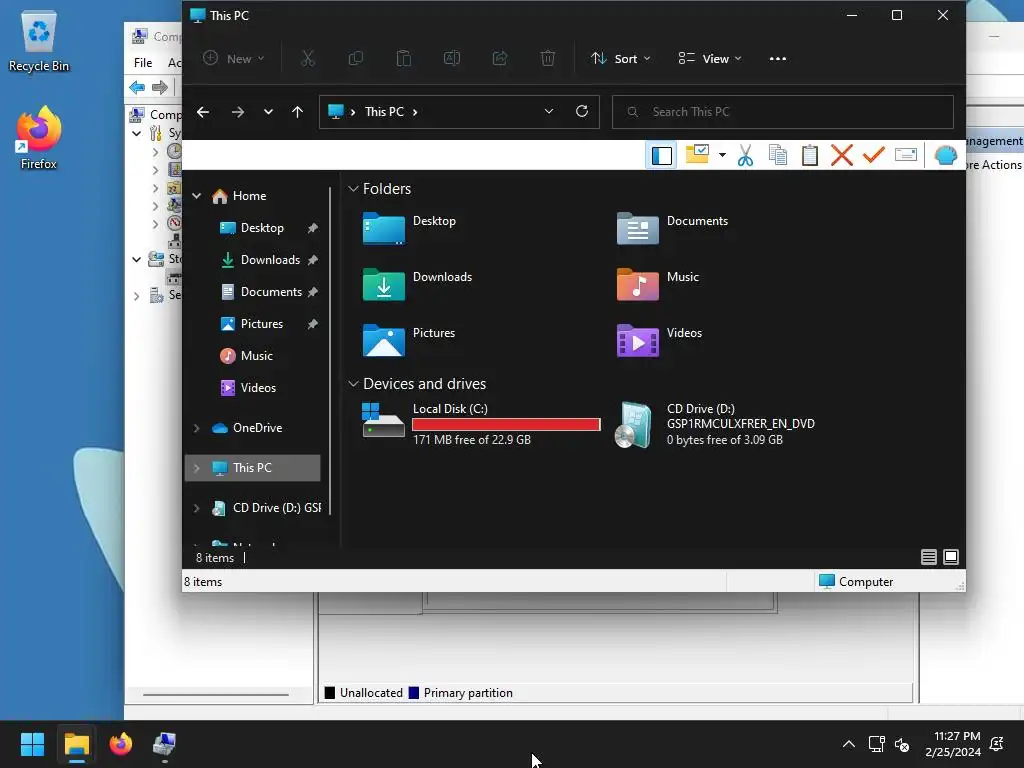Collapse the Devices and drives group
The width and height of the screenshot is (1024, 768).
353,383
